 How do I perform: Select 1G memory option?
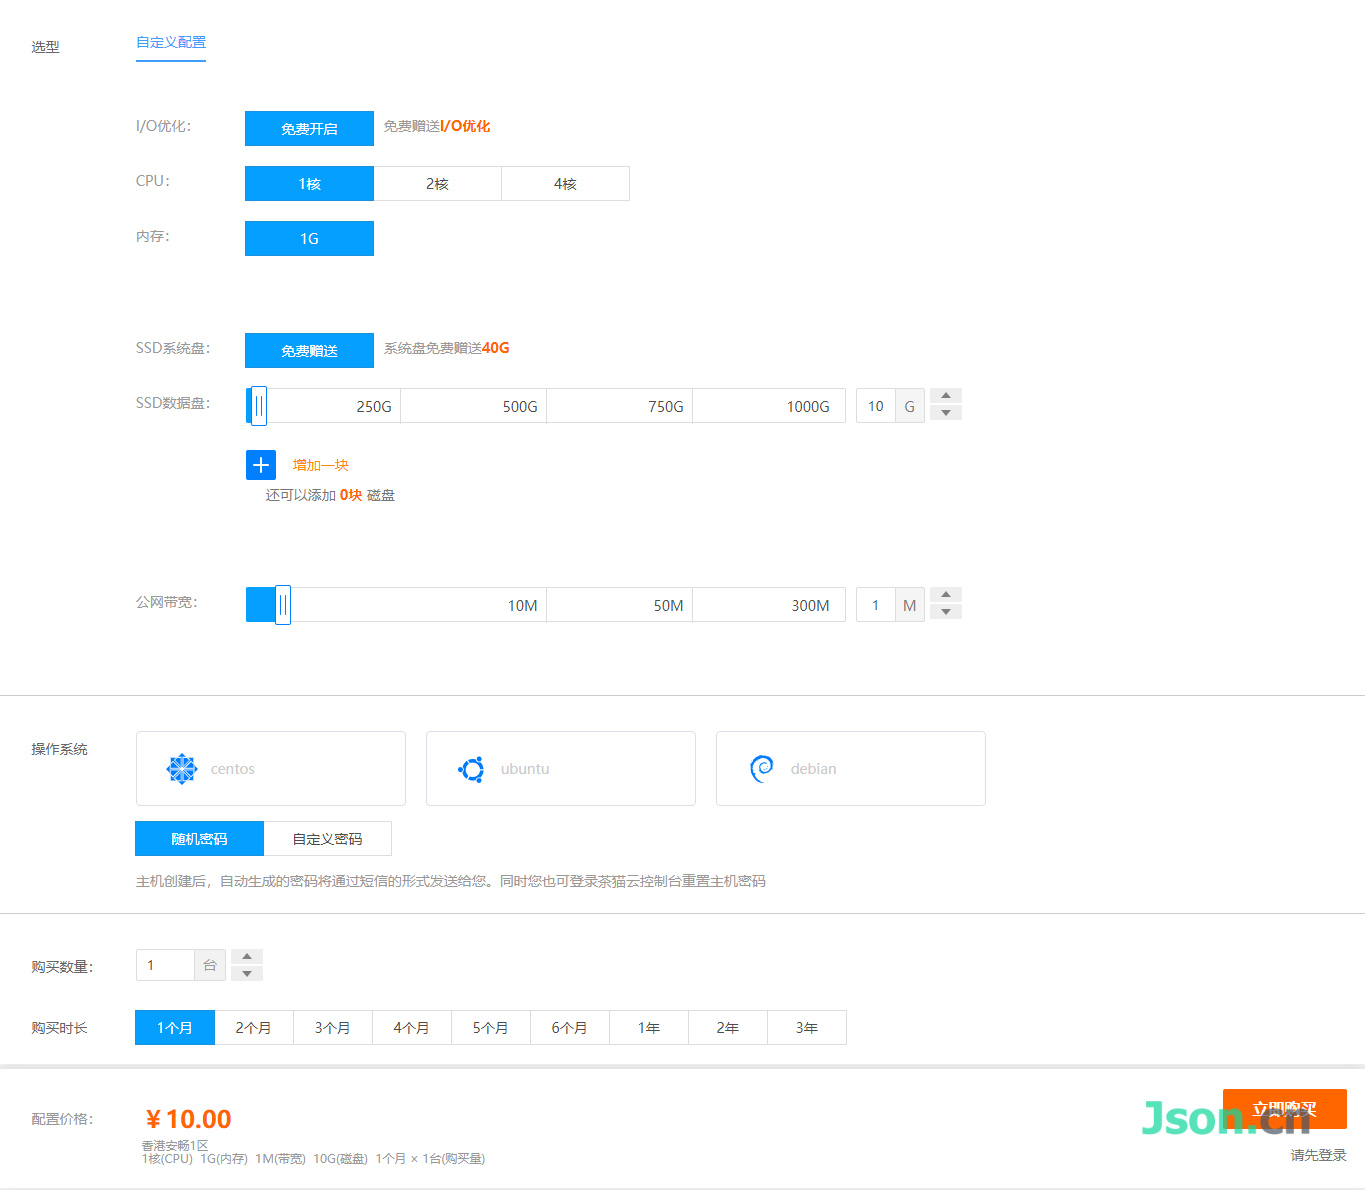point(309,239)
